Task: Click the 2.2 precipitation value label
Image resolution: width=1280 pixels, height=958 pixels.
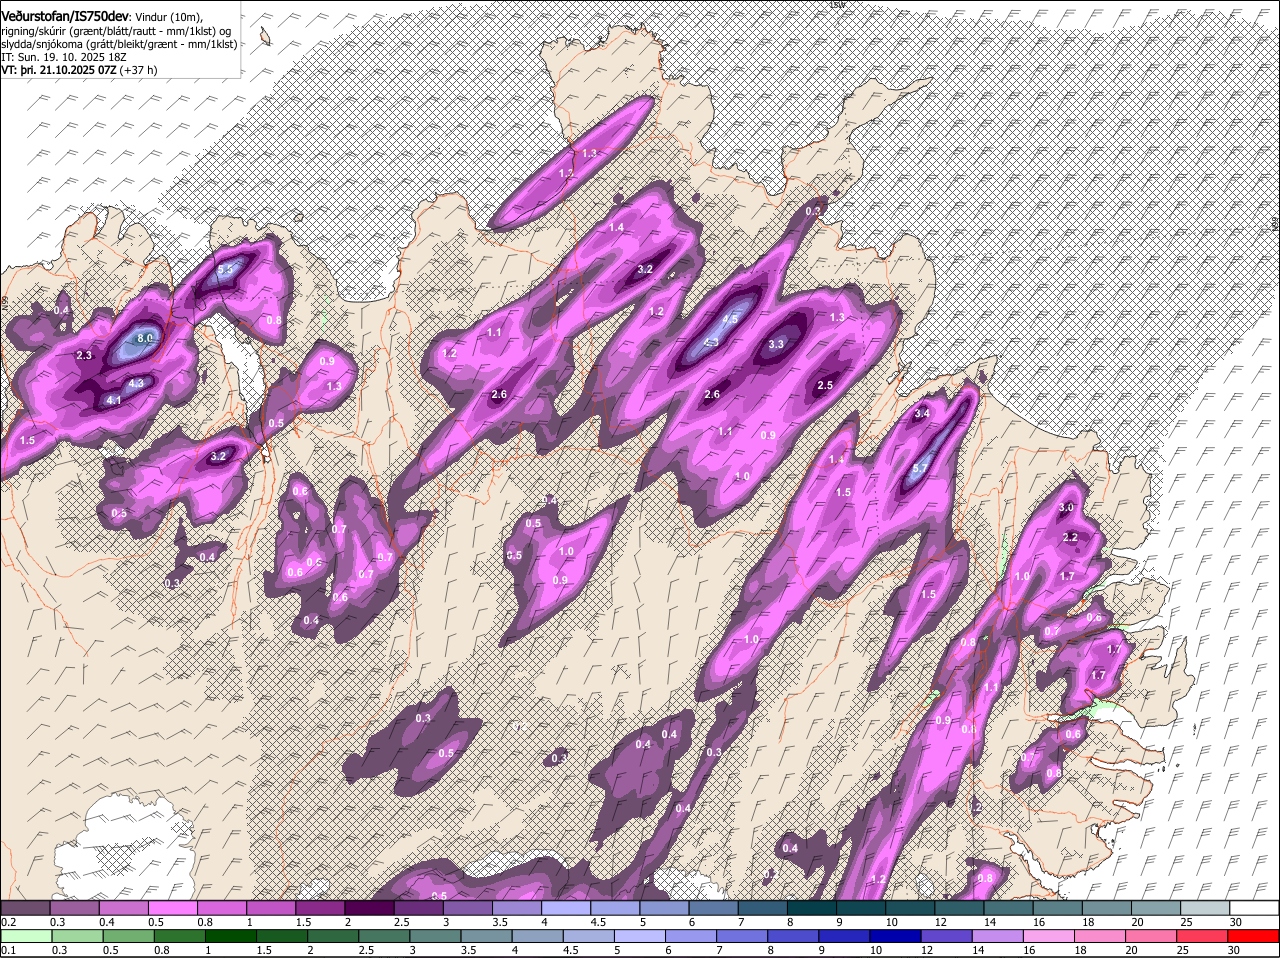Action: [1070, 537]
